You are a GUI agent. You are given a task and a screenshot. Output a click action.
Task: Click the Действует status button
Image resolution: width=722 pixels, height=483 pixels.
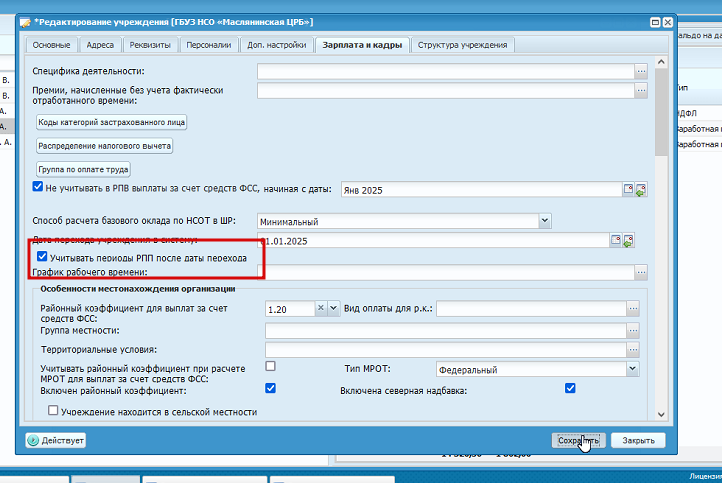[x=56, y=441]
